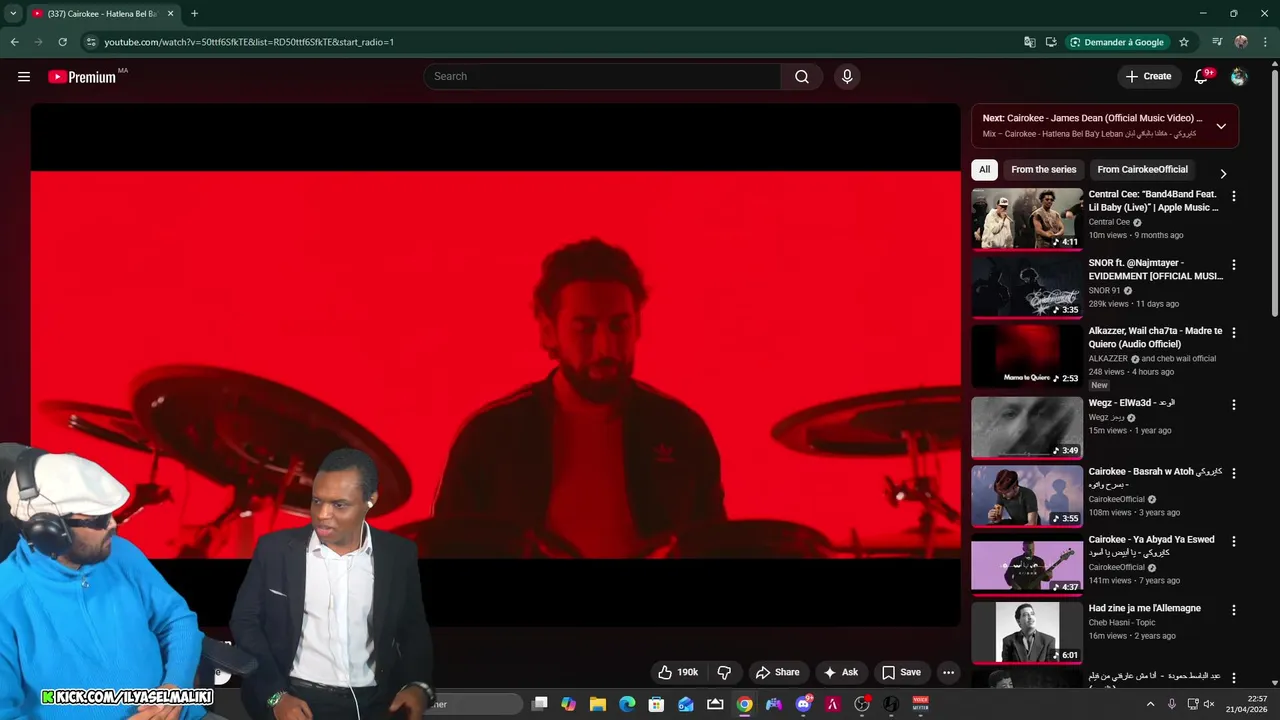Open YouTube account avatar menu
The image size is (1280, 720).
[x=1239, y=77]
